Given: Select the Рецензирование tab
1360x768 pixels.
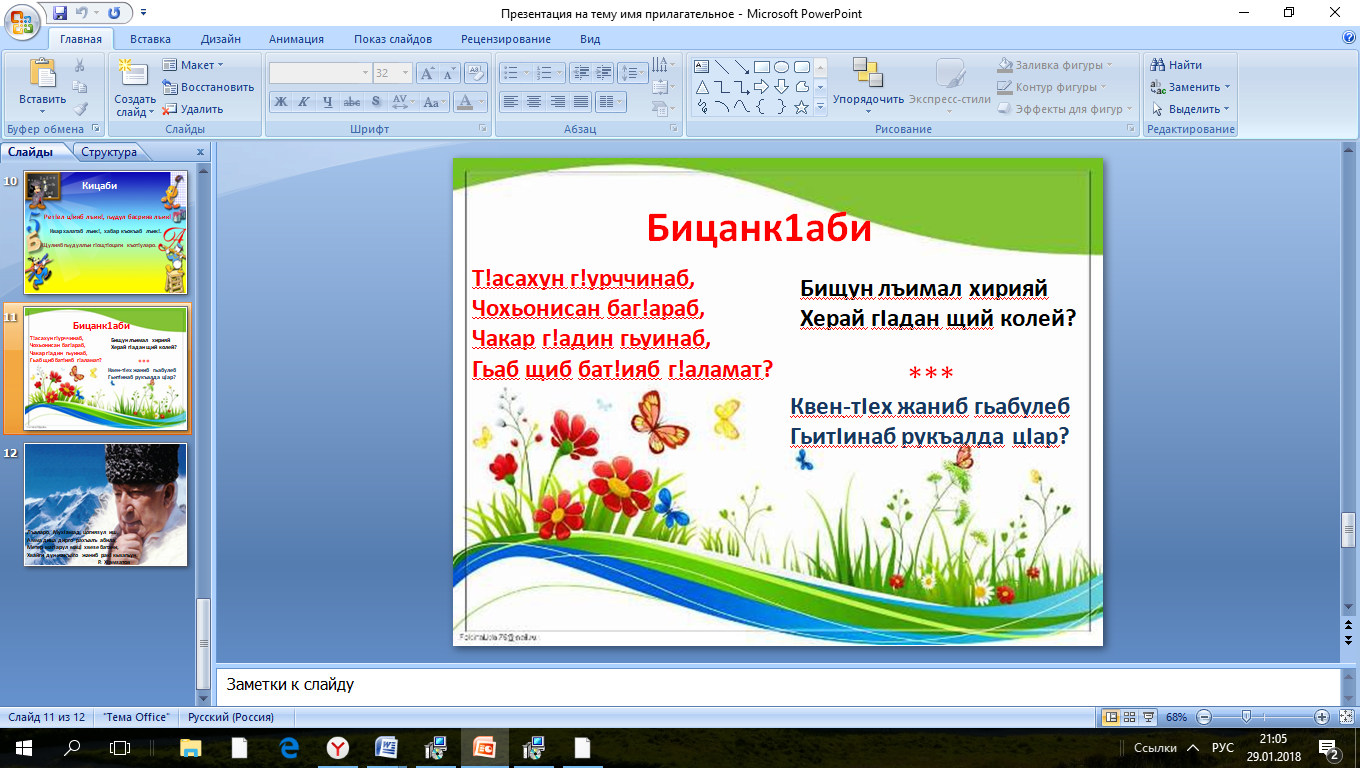Looking at the screenshot, I should (x=506, y=39).
